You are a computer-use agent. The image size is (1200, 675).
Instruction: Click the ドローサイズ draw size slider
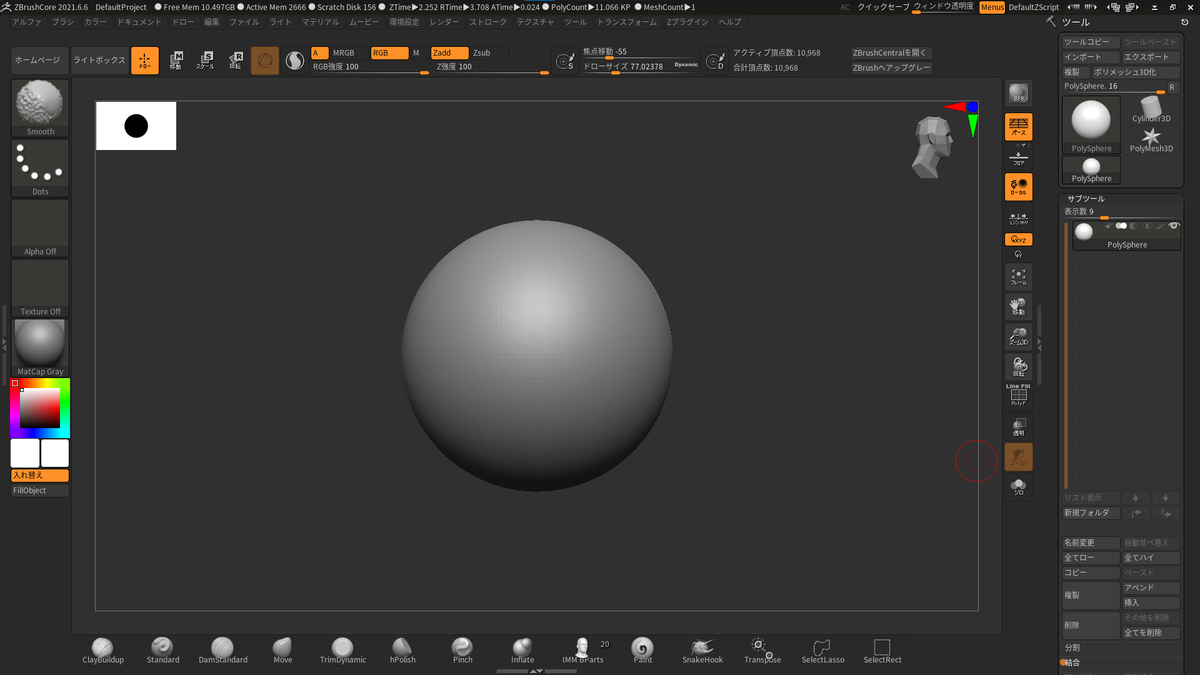[626, 67]
